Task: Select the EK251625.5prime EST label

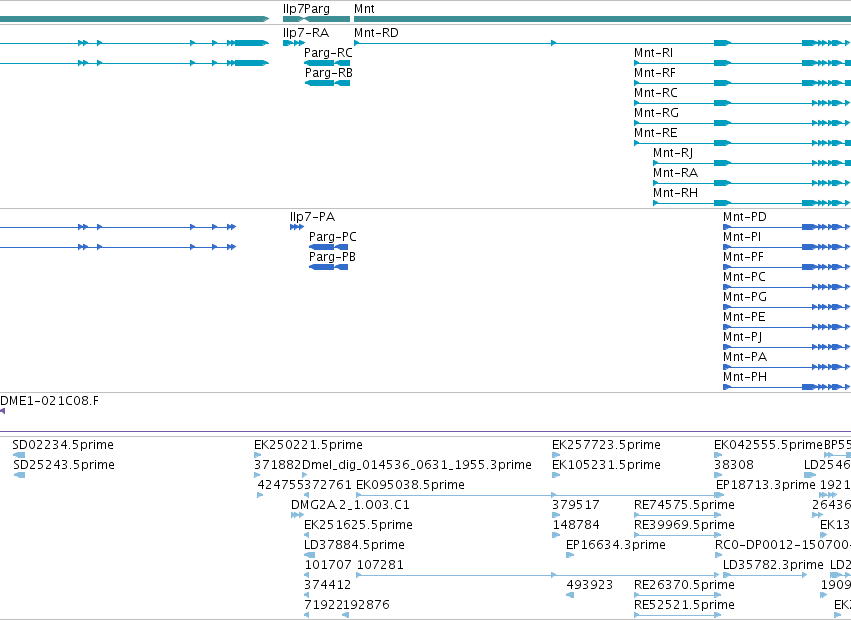Action: (358, 524)
